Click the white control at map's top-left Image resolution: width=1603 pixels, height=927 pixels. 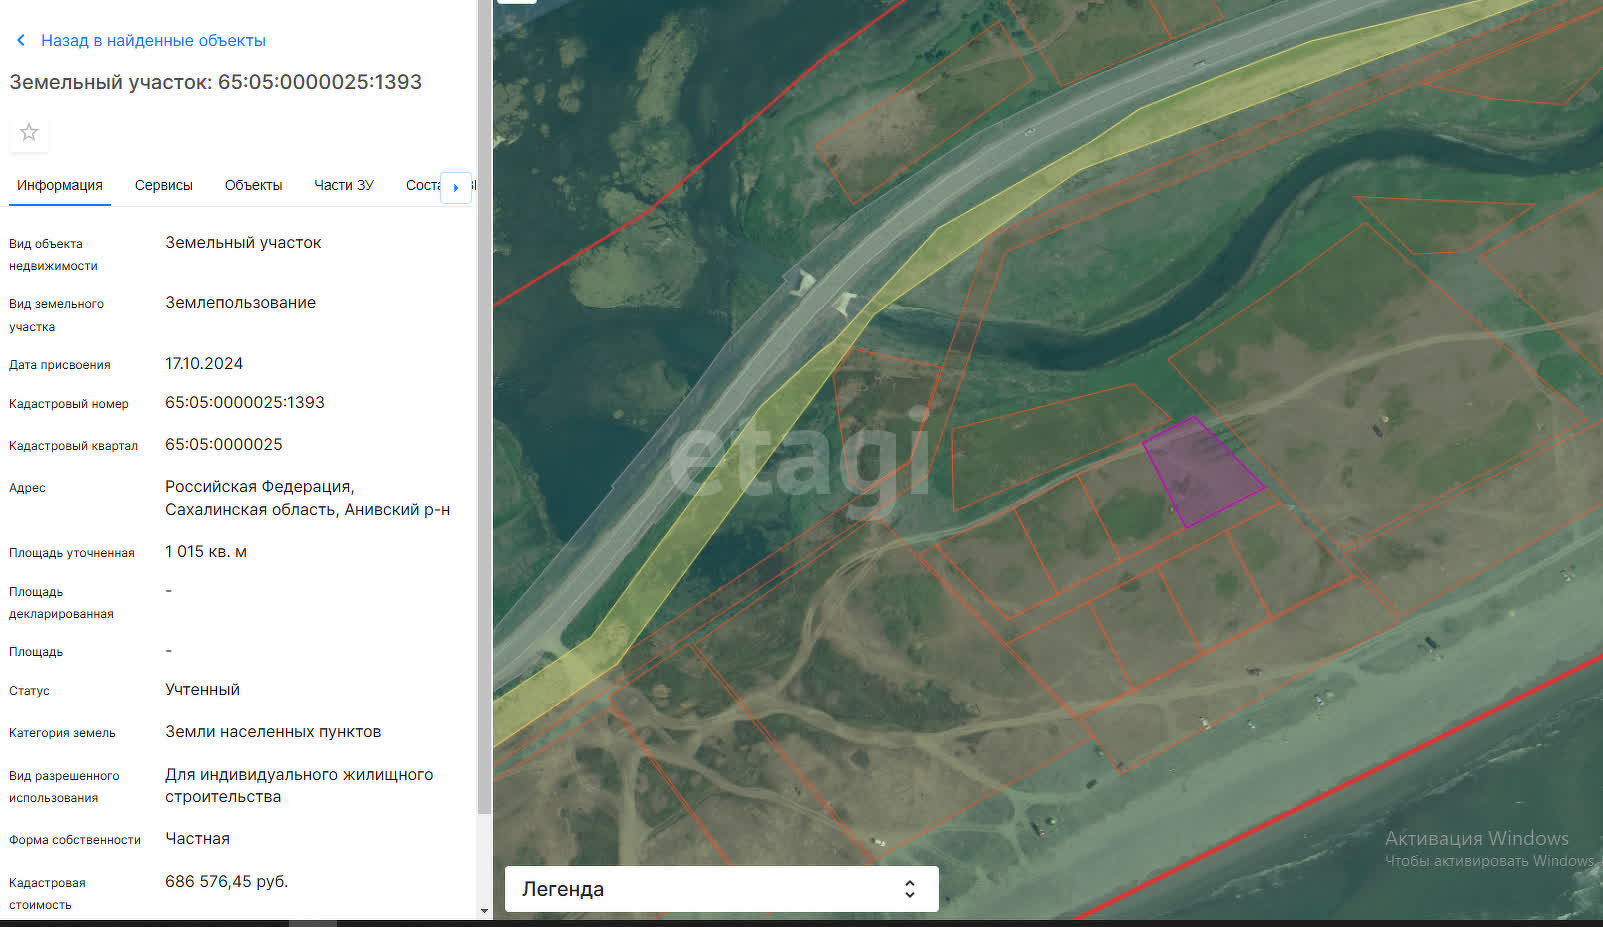coord(517,2)
